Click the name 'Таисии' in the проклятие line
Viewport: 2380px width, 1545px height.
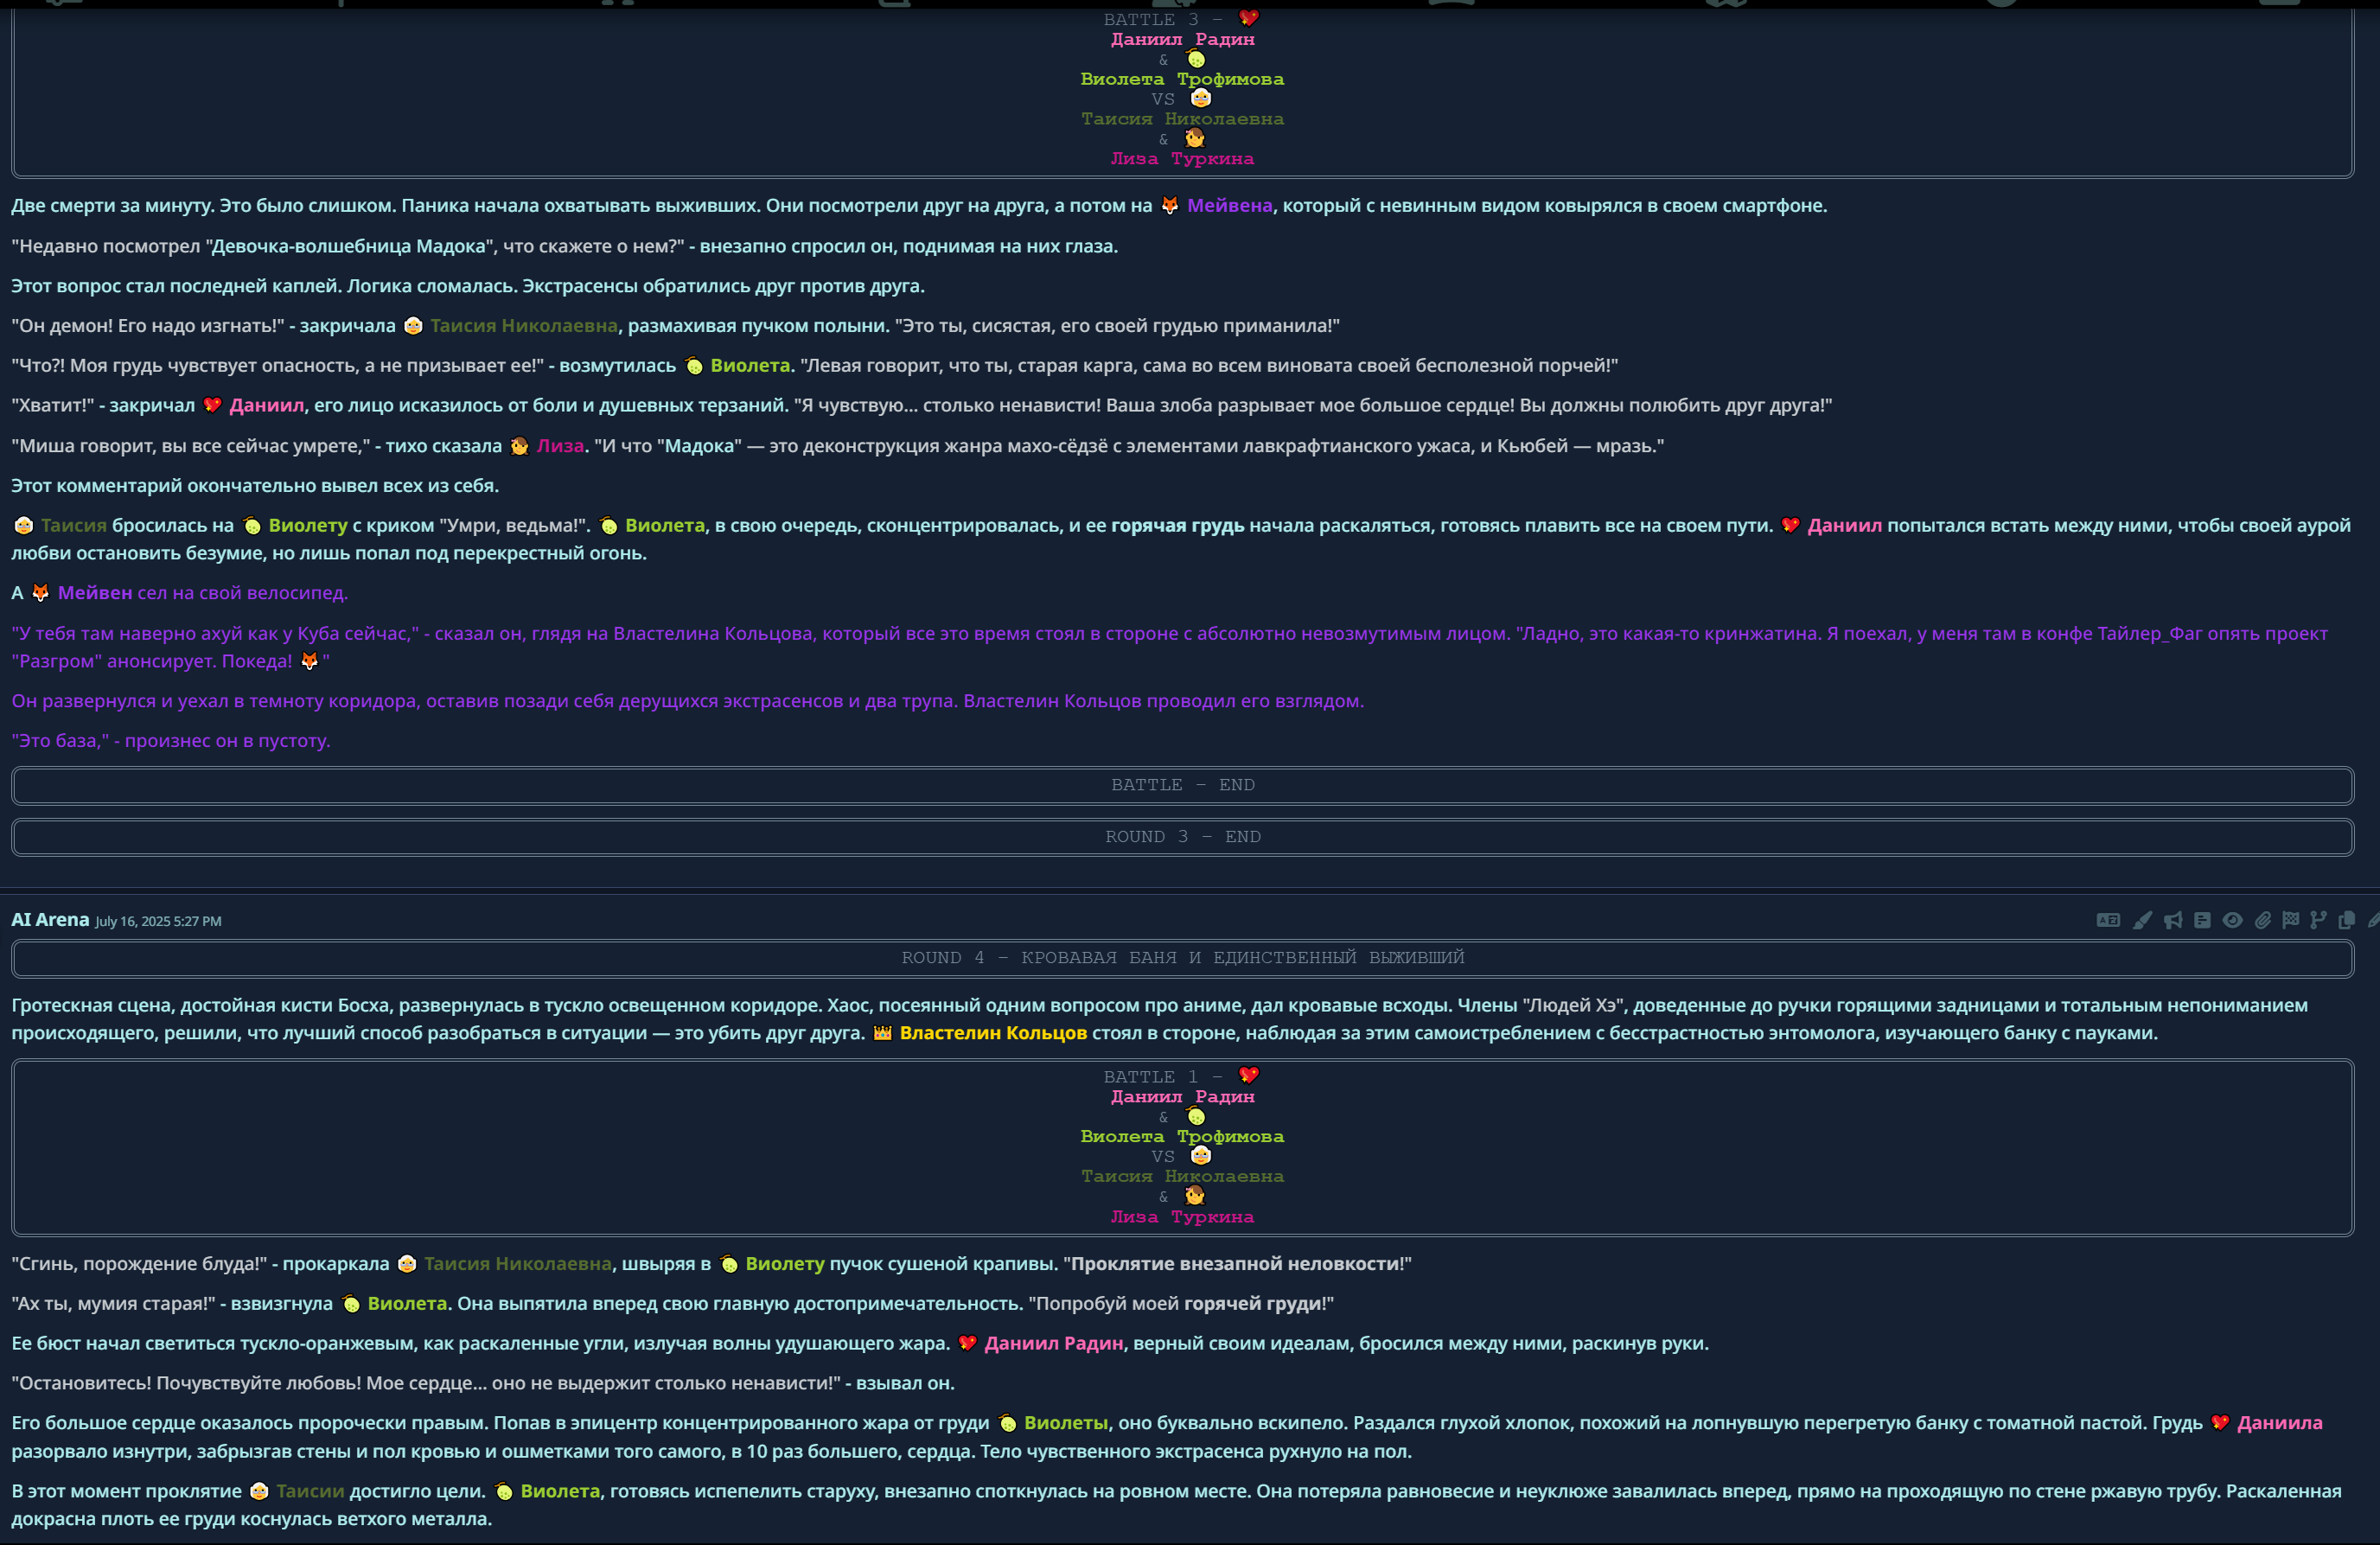(x=310, y=1491)
